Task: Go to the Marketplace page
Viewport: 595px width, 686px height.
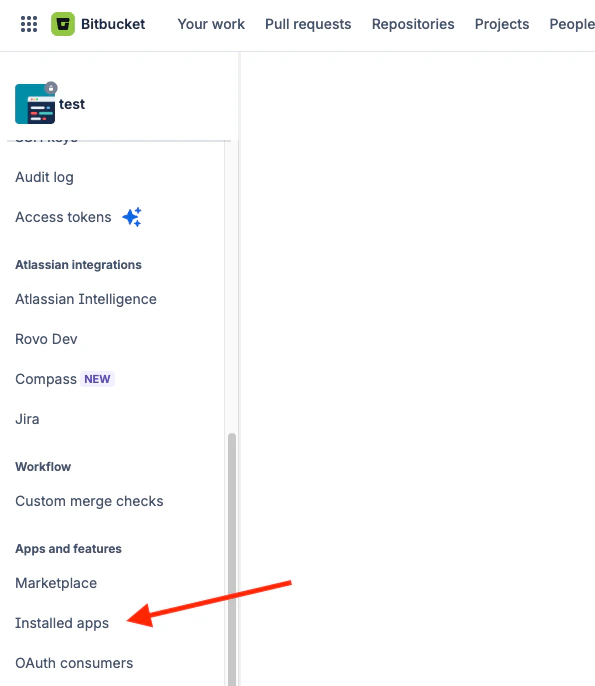Action: (x=56, y=583)
